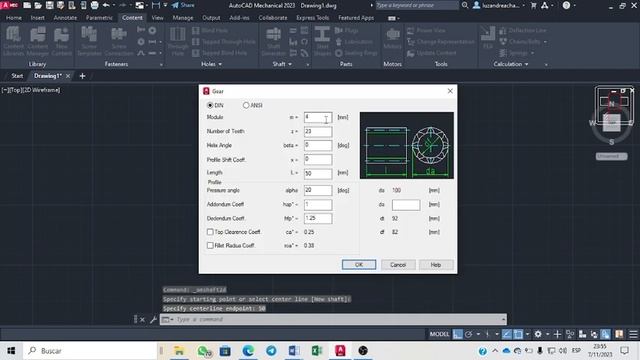
Task: Open the Express Tools ribbon tab
Action: tap(313, 18)
